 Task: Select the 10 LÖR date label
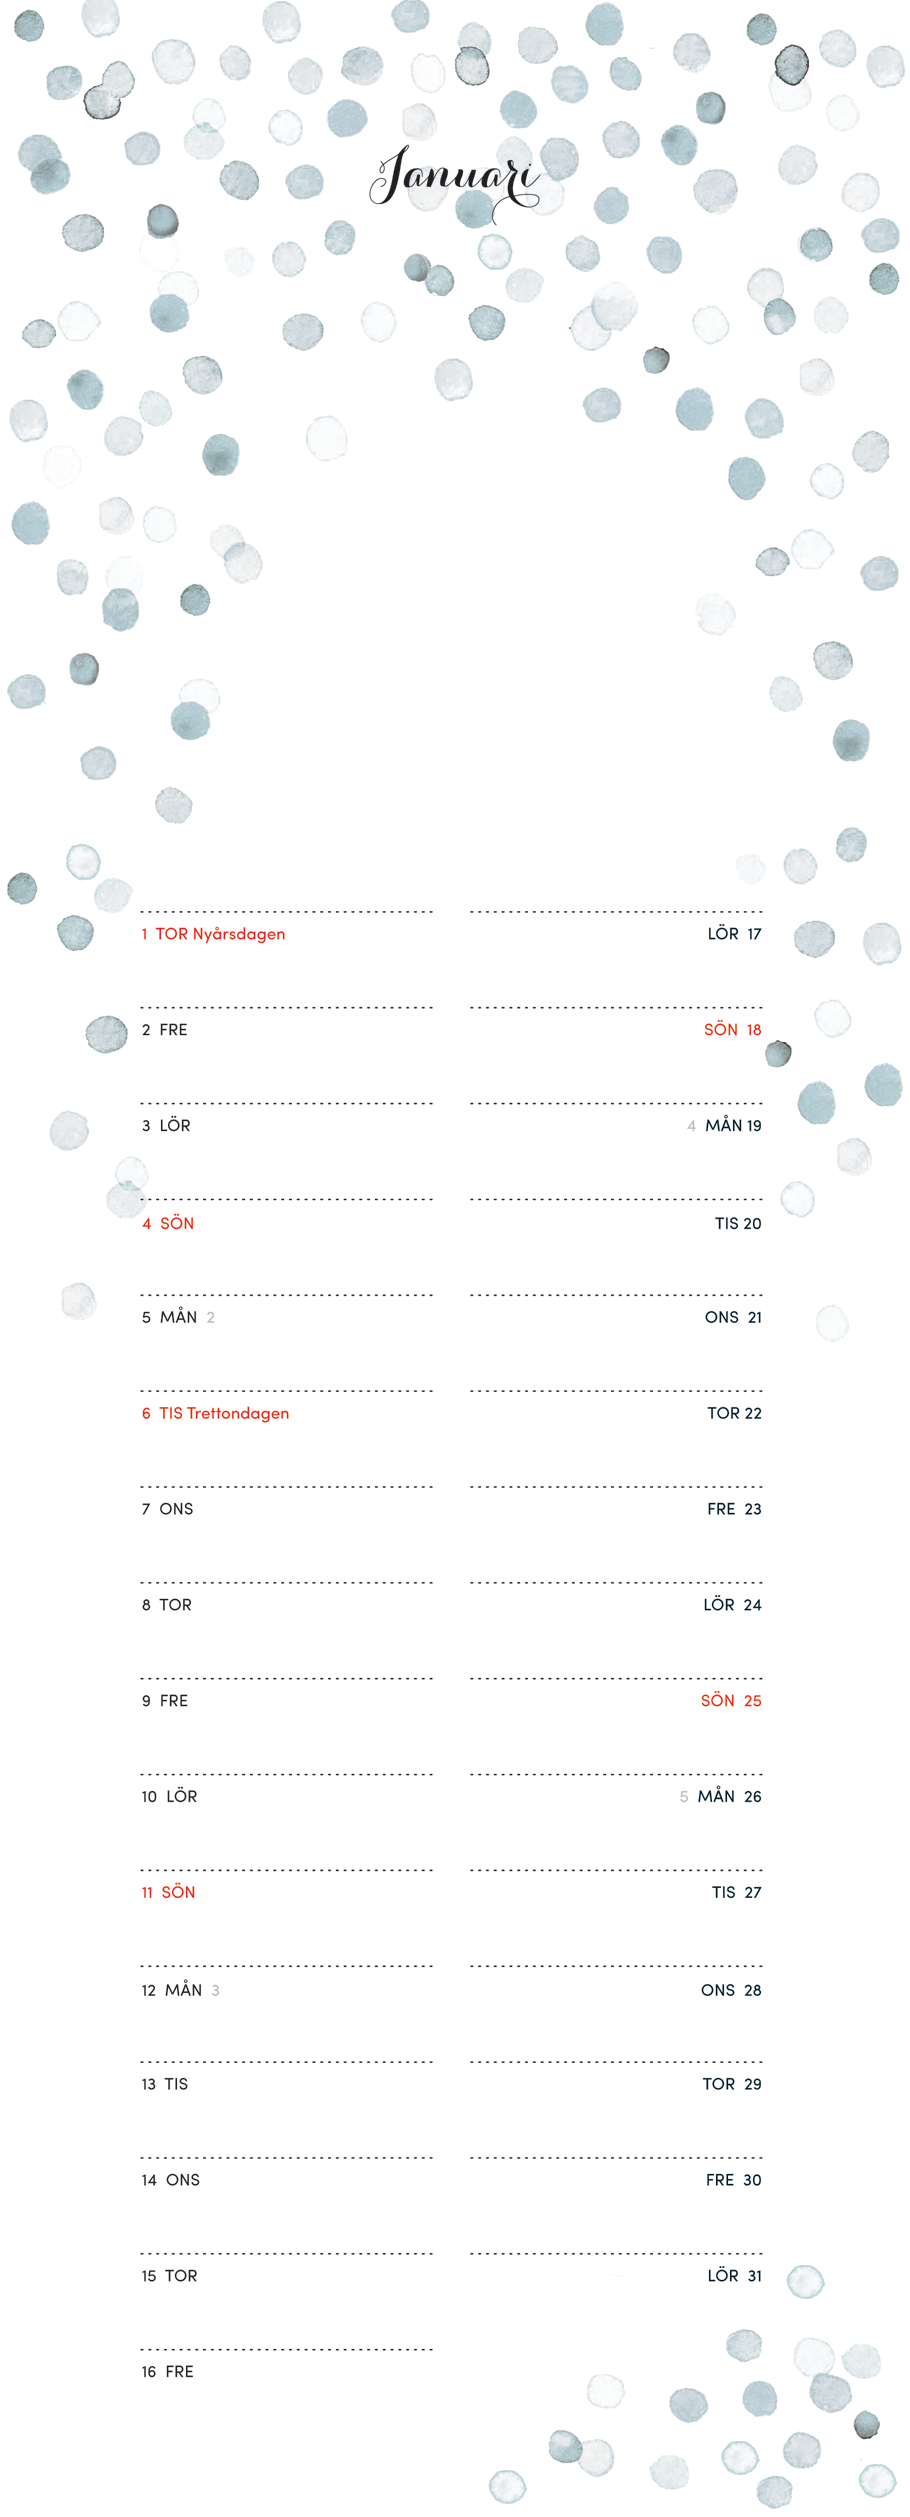pyautogui.click(x=169, y=1796)
